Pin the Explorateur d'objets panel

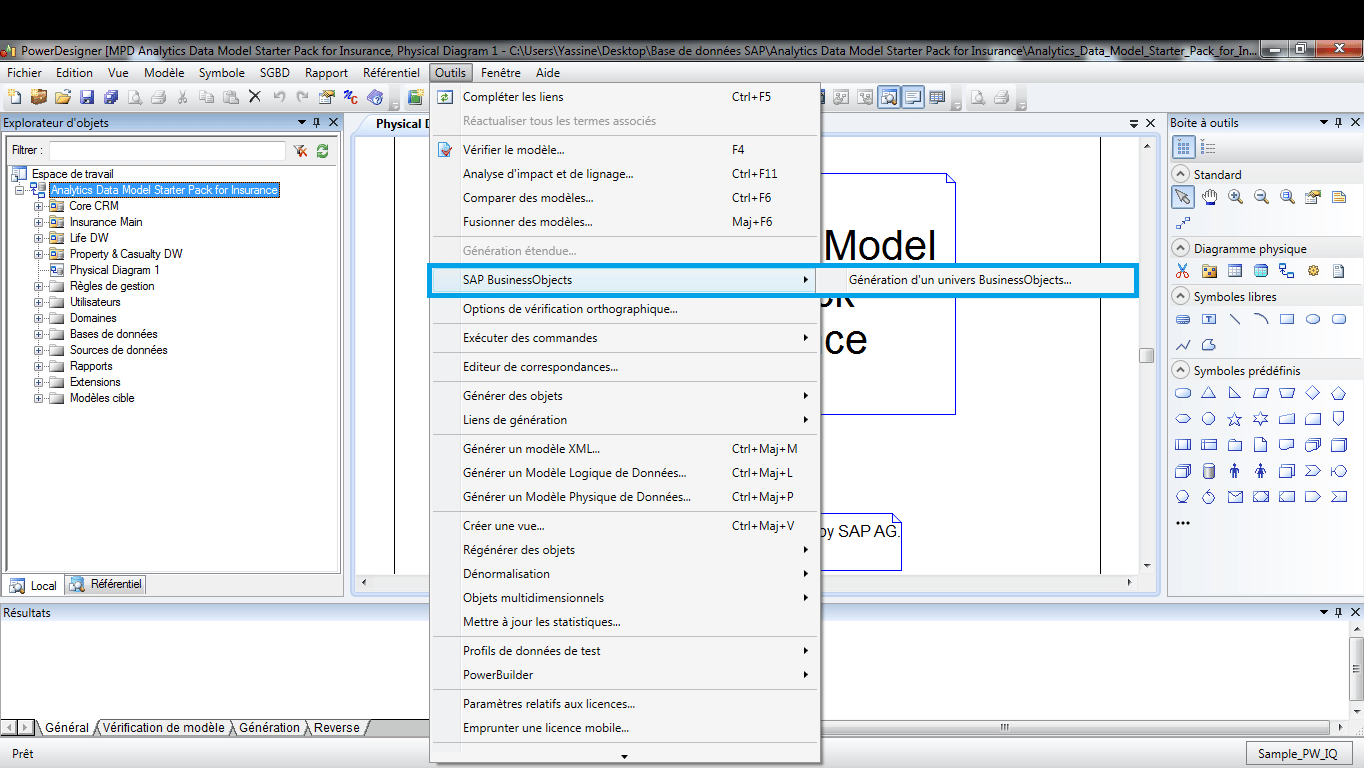coord(317,122)
